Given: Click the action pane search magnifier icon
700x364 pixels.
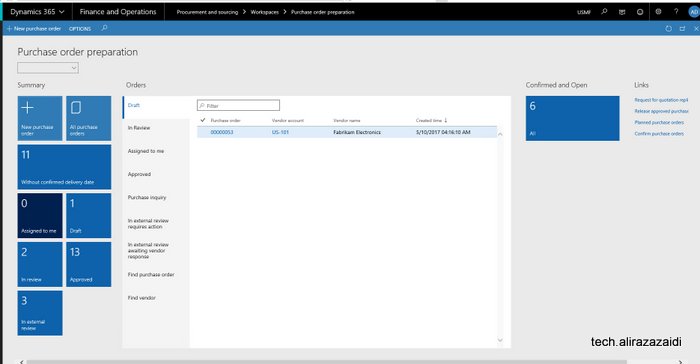Looking at the screenshot, I should click(104, 28).
